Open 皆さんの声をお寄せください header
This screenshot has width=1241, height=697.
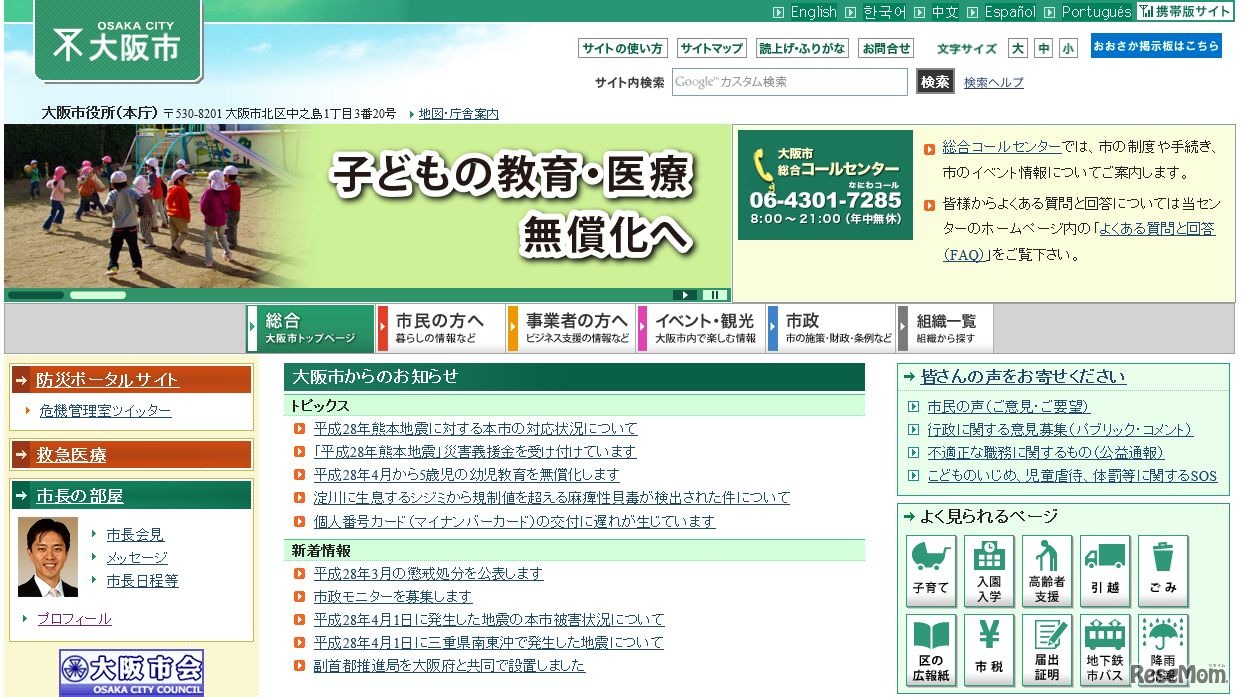[1023, 377]
